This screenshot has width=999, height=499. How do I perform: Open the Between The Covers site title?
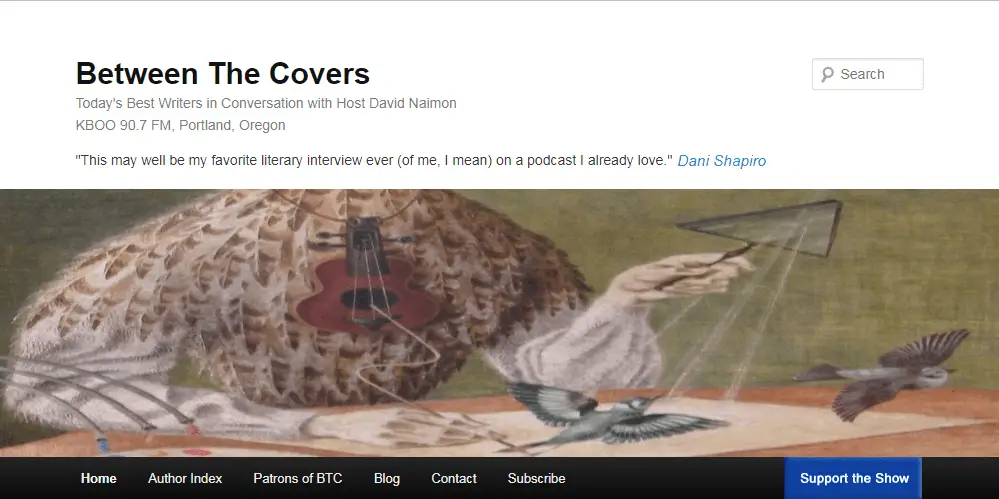pos(222,73)
